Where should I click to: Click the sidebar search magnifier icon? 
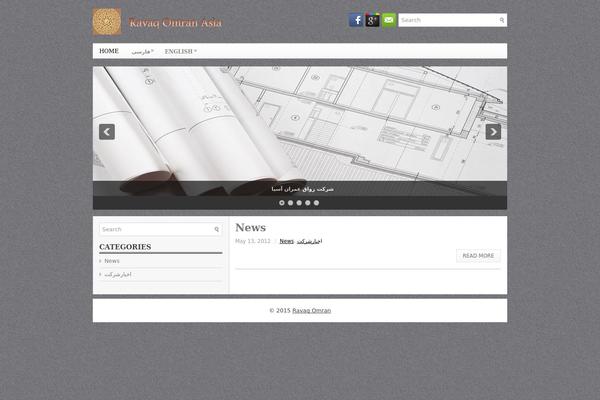tap(217, 229)
